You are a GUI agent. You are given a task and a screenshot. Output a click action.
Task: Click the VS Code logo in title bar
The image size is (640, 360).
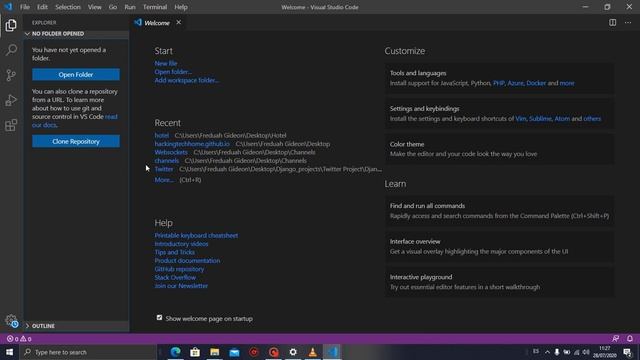[8, 7]
